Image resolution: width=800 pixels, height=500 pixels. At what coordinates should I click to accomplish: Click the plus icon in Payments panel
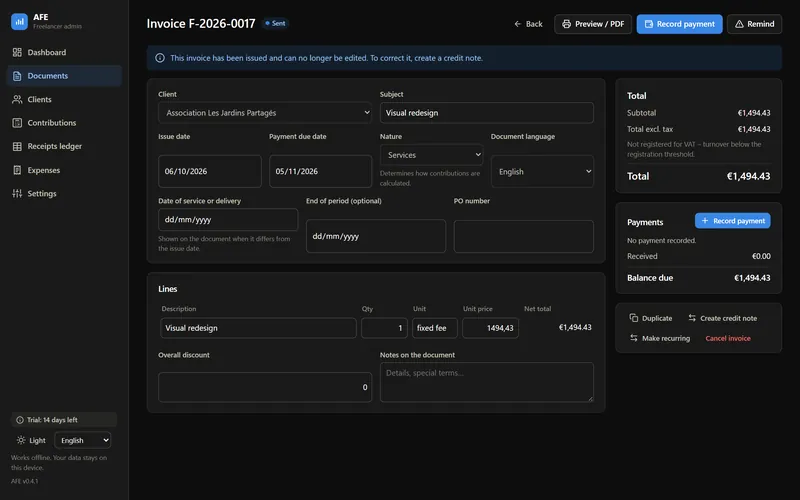point(705,220)
